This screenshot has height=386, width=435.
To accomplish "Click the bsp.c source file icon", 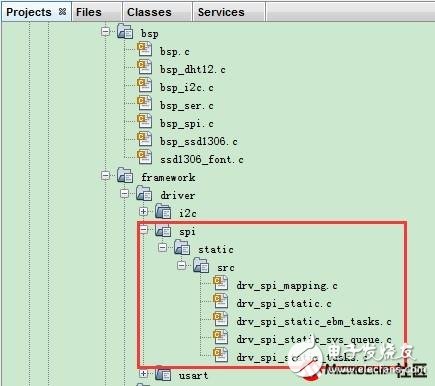I will coord(145,49).
